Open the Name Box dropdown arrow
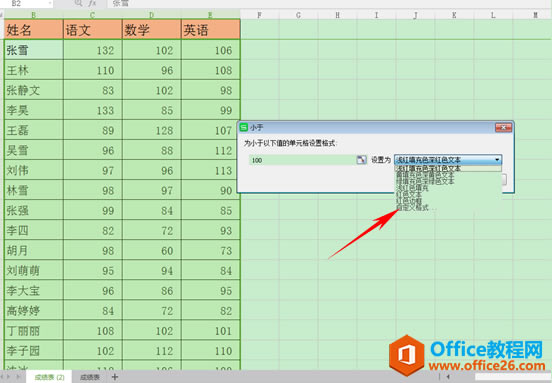Screen dimensions: 552x383 (x=50, y=4)
